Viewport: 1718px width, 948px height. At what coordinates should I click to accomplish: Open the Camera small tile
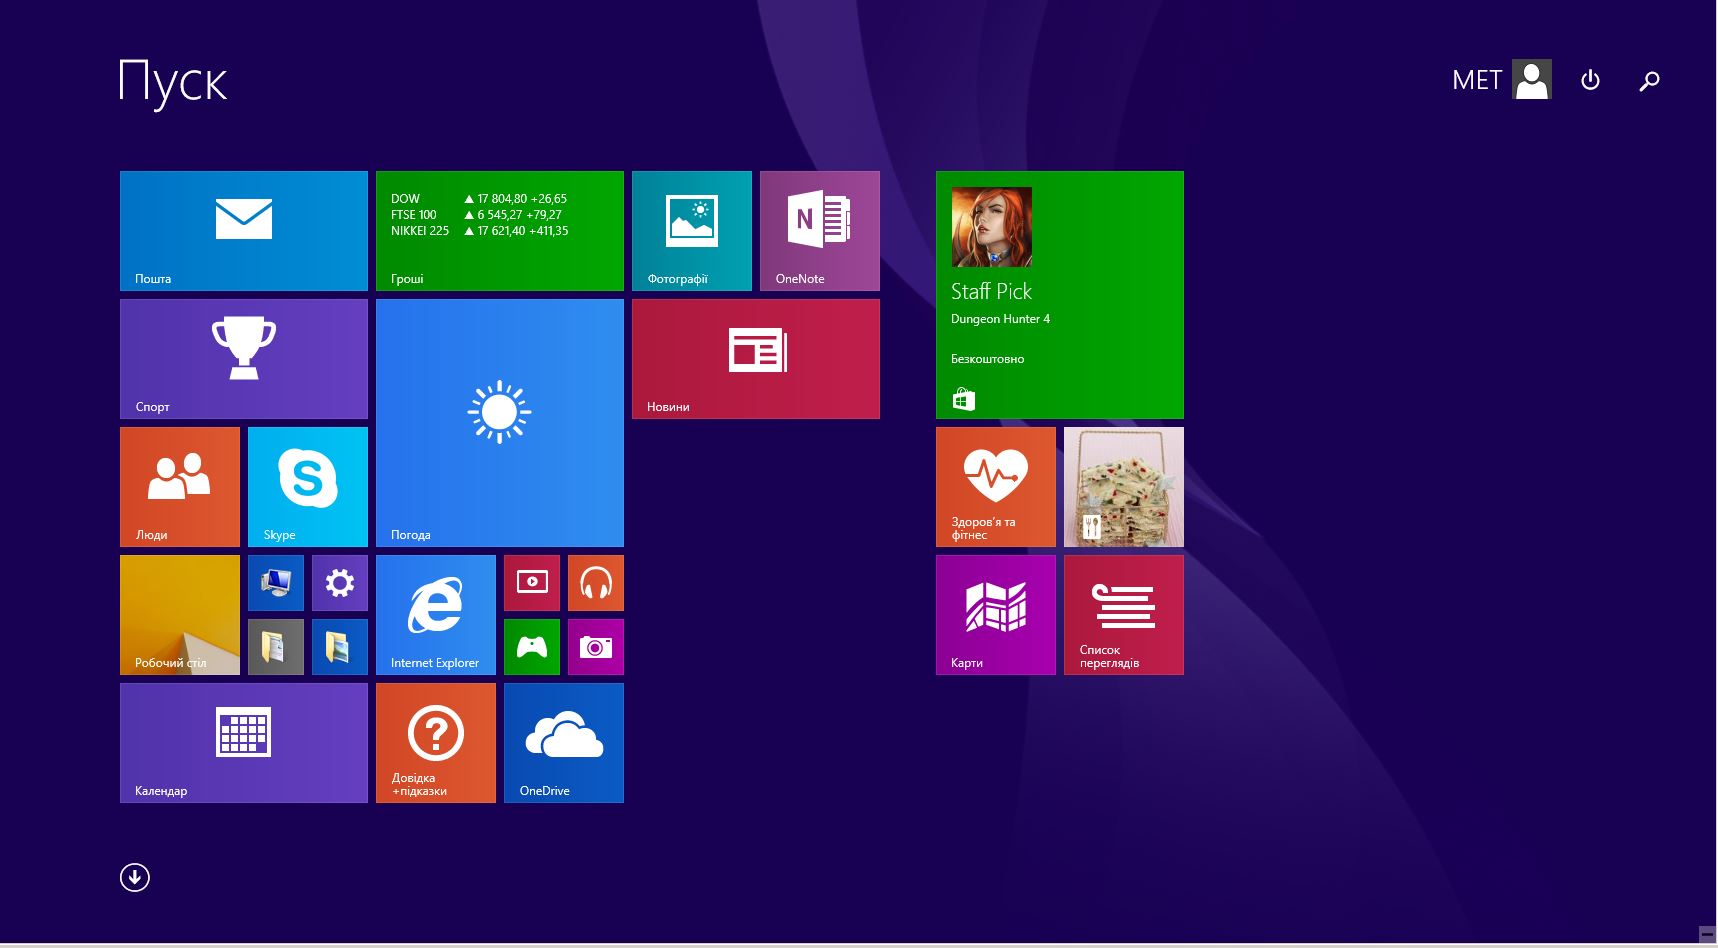coord(596,647)
